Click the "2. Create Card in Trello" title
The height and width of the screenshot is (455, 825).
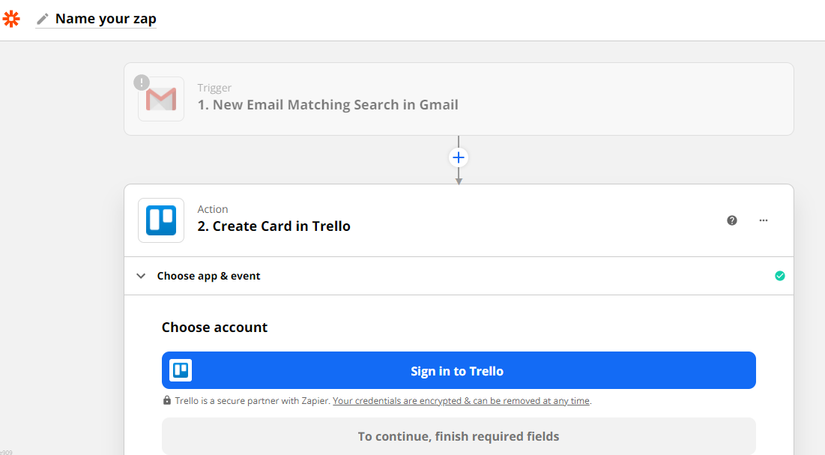(274, 226)
